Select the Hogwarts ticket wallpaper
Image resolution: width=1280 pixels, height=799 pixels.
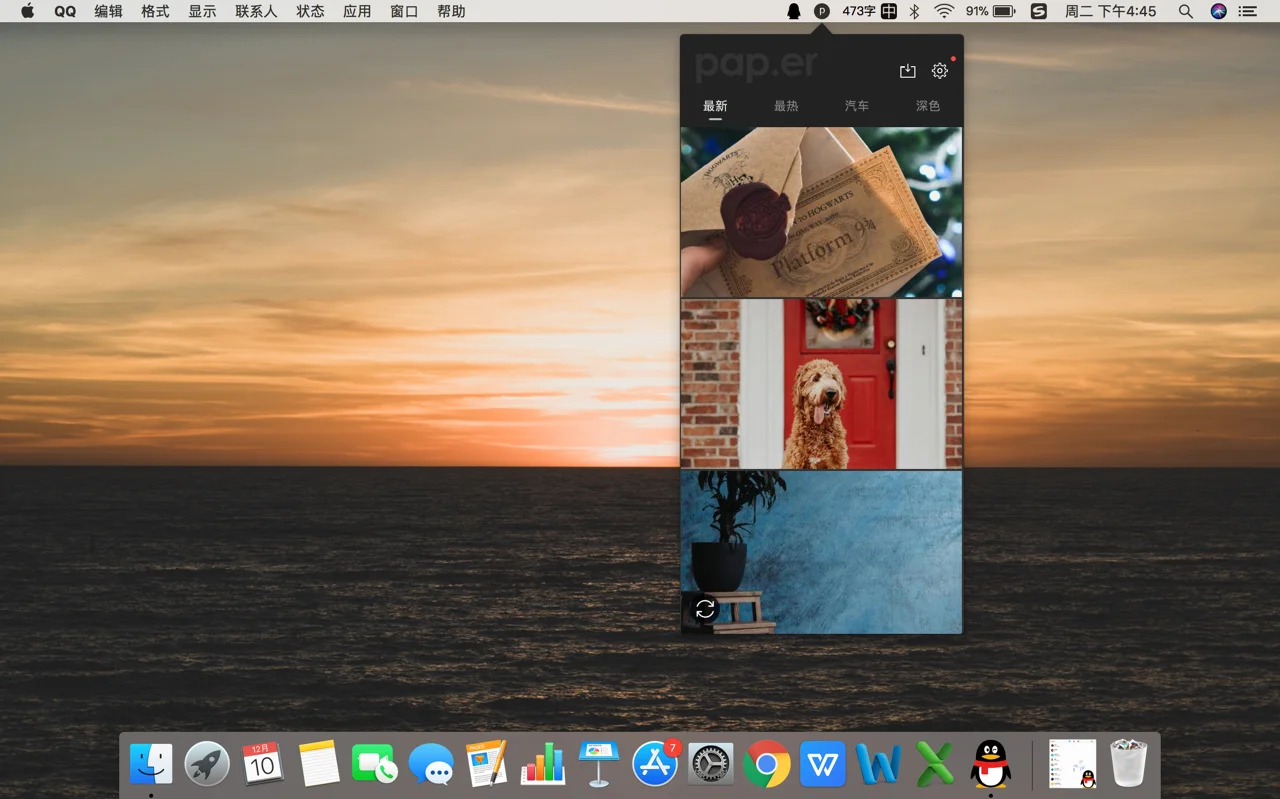point(821,212)
